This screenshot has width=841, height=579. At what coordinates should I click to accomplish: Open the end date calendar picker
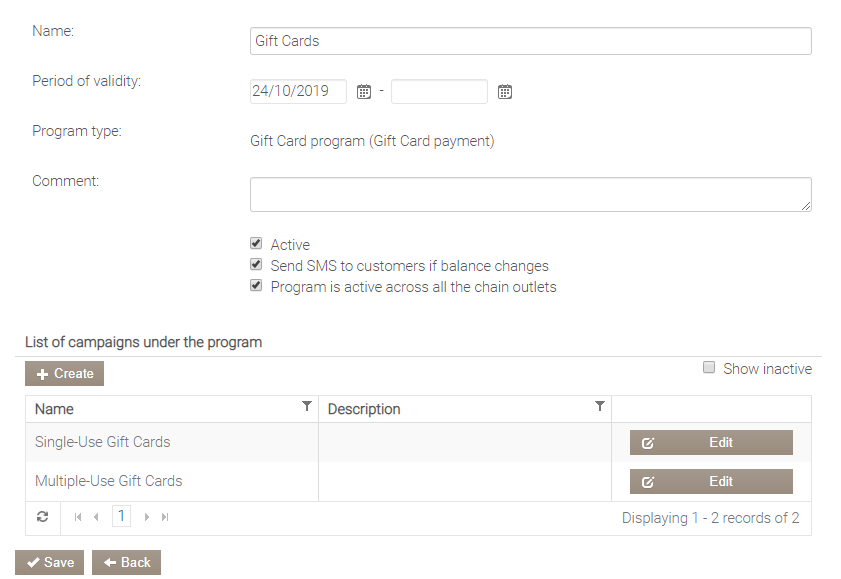click(505, 92)
